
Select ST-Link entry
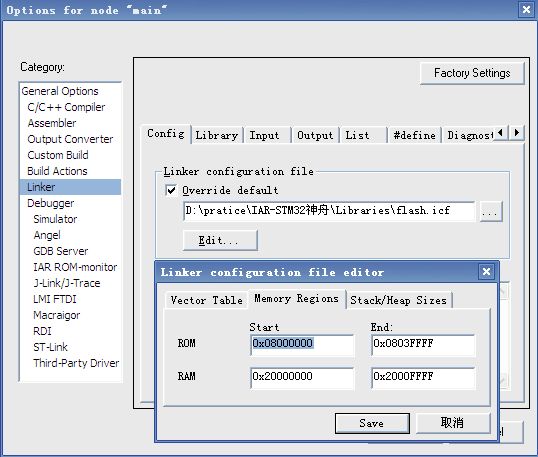(x=50, y=347)
